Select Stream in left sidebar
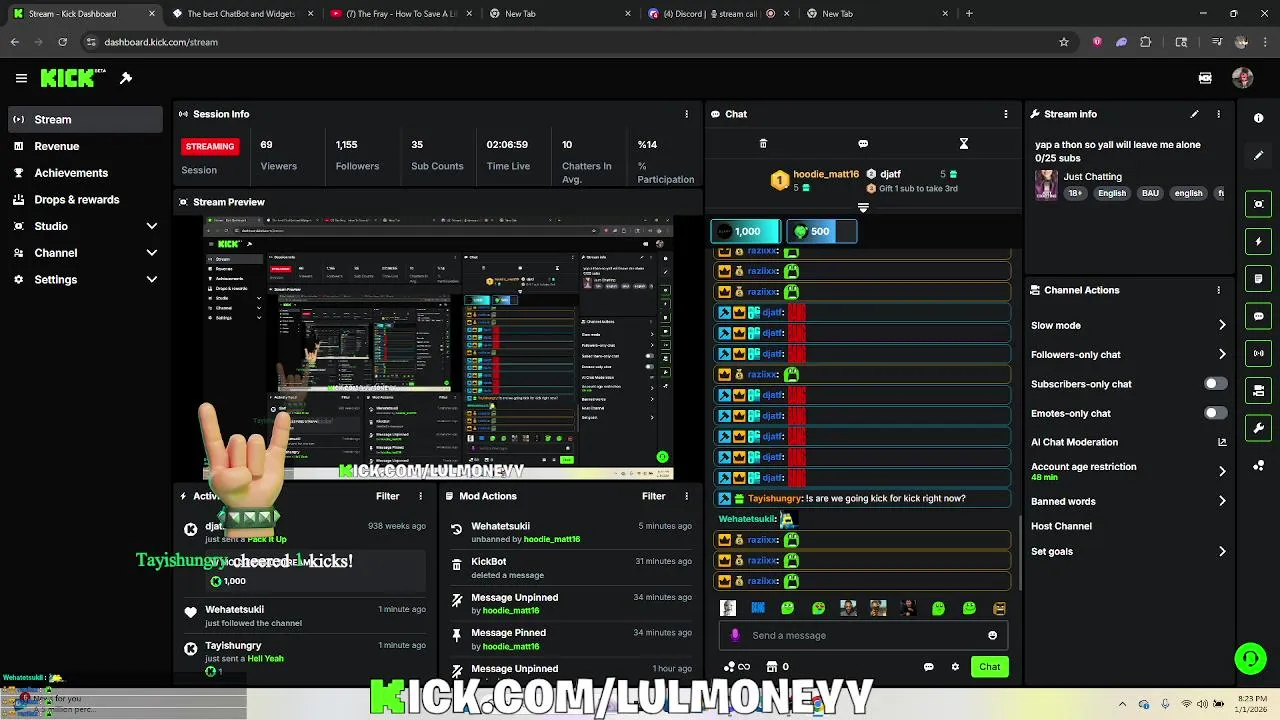Image resolution: width=1280 pixels, height=720 pixels. point(84,119)
